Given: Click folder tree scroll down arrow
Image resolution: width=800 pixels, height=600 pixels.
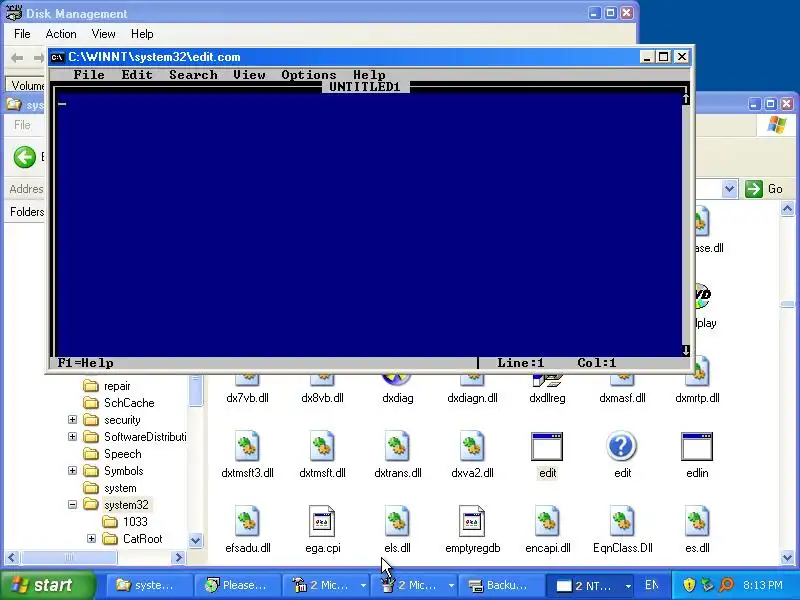Looking at the screenshot, I should [195, 540].
